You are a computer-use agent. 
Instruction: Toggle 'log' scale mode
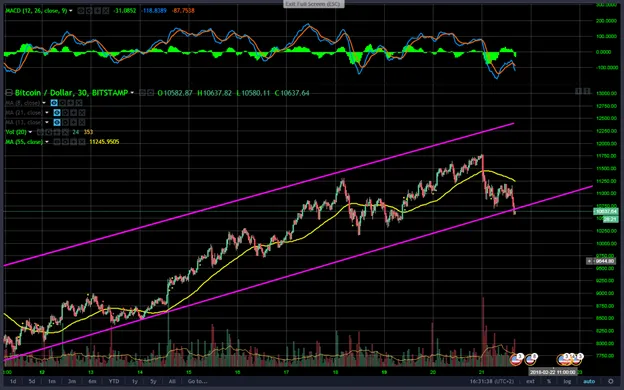(567, 381)
